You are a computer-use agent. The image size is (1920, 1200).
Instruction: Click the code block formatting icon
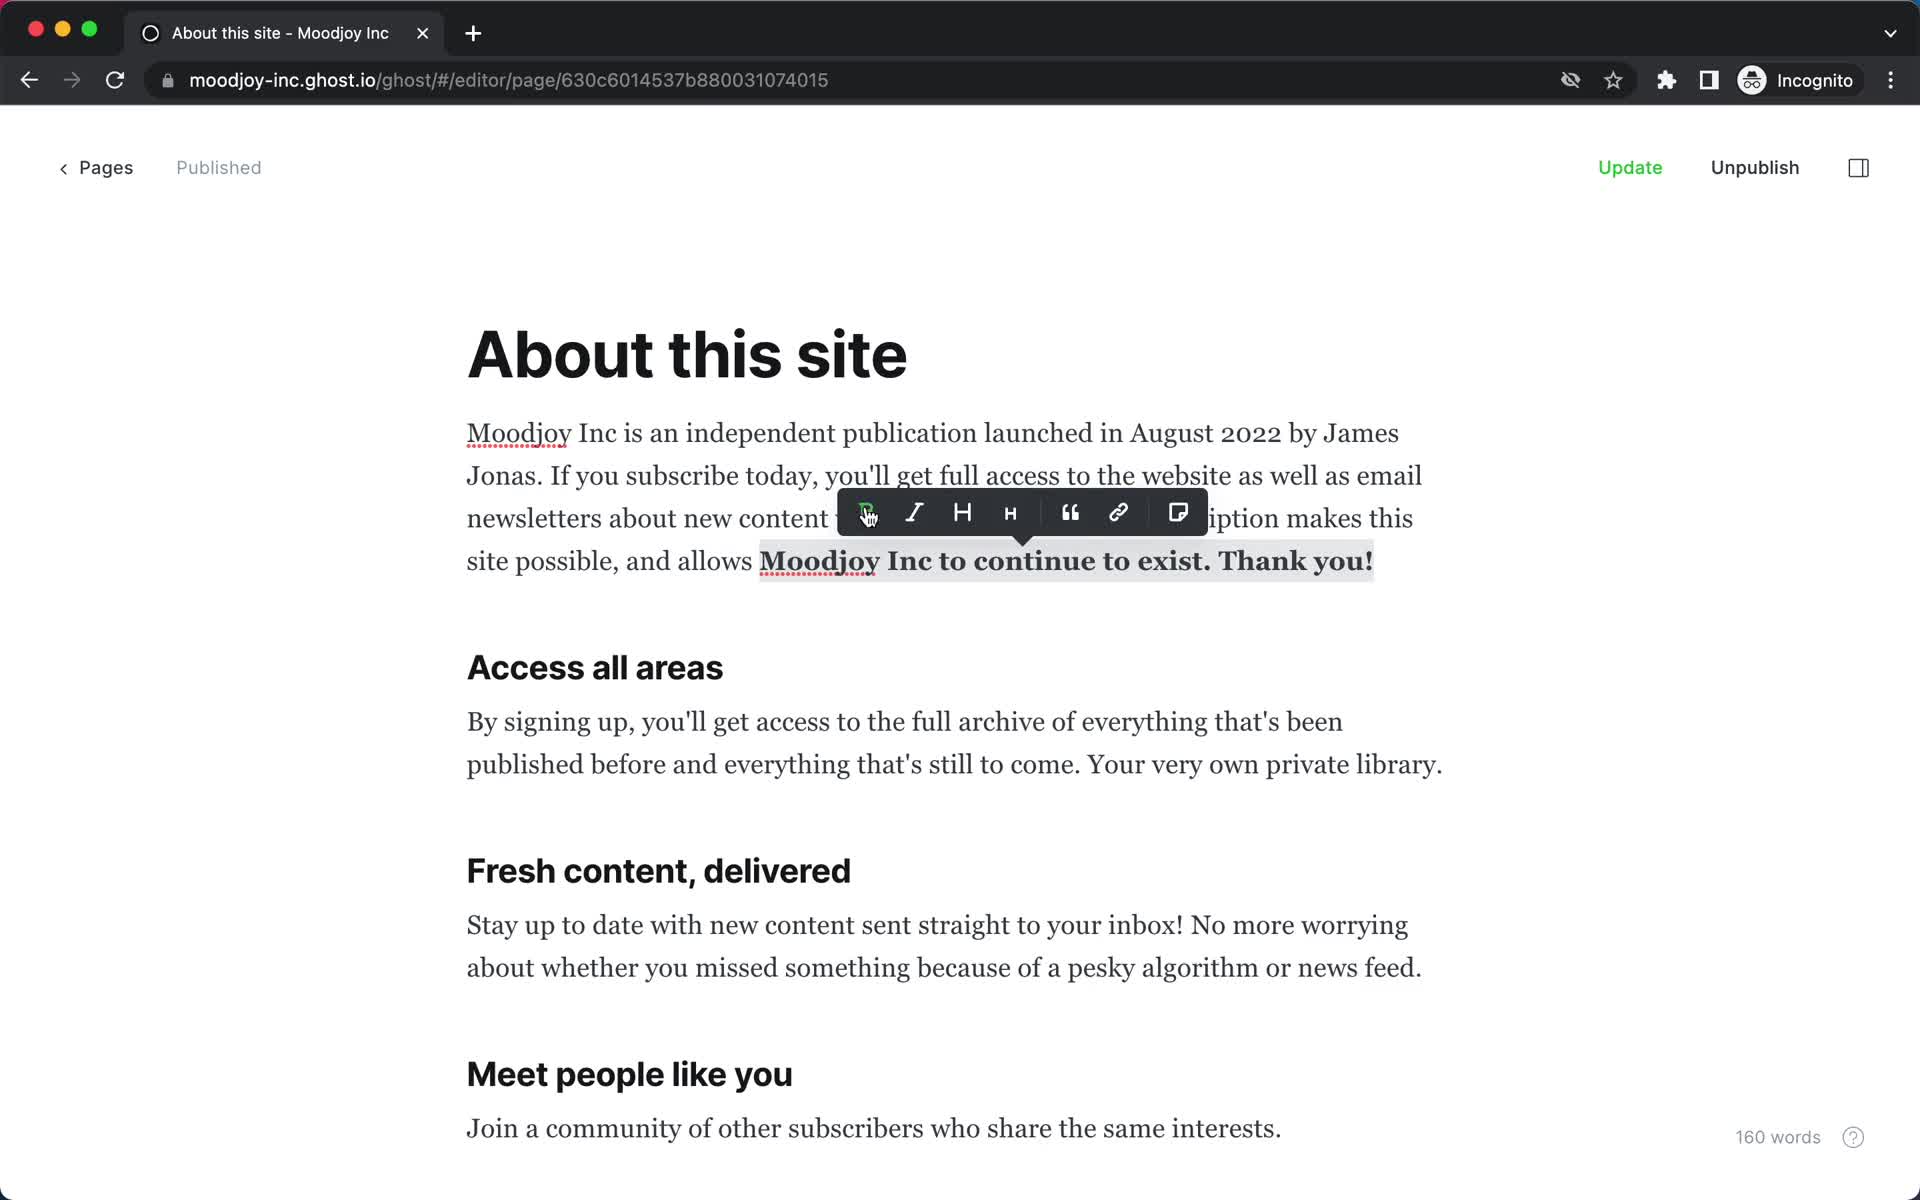[x=1178, y=513]
